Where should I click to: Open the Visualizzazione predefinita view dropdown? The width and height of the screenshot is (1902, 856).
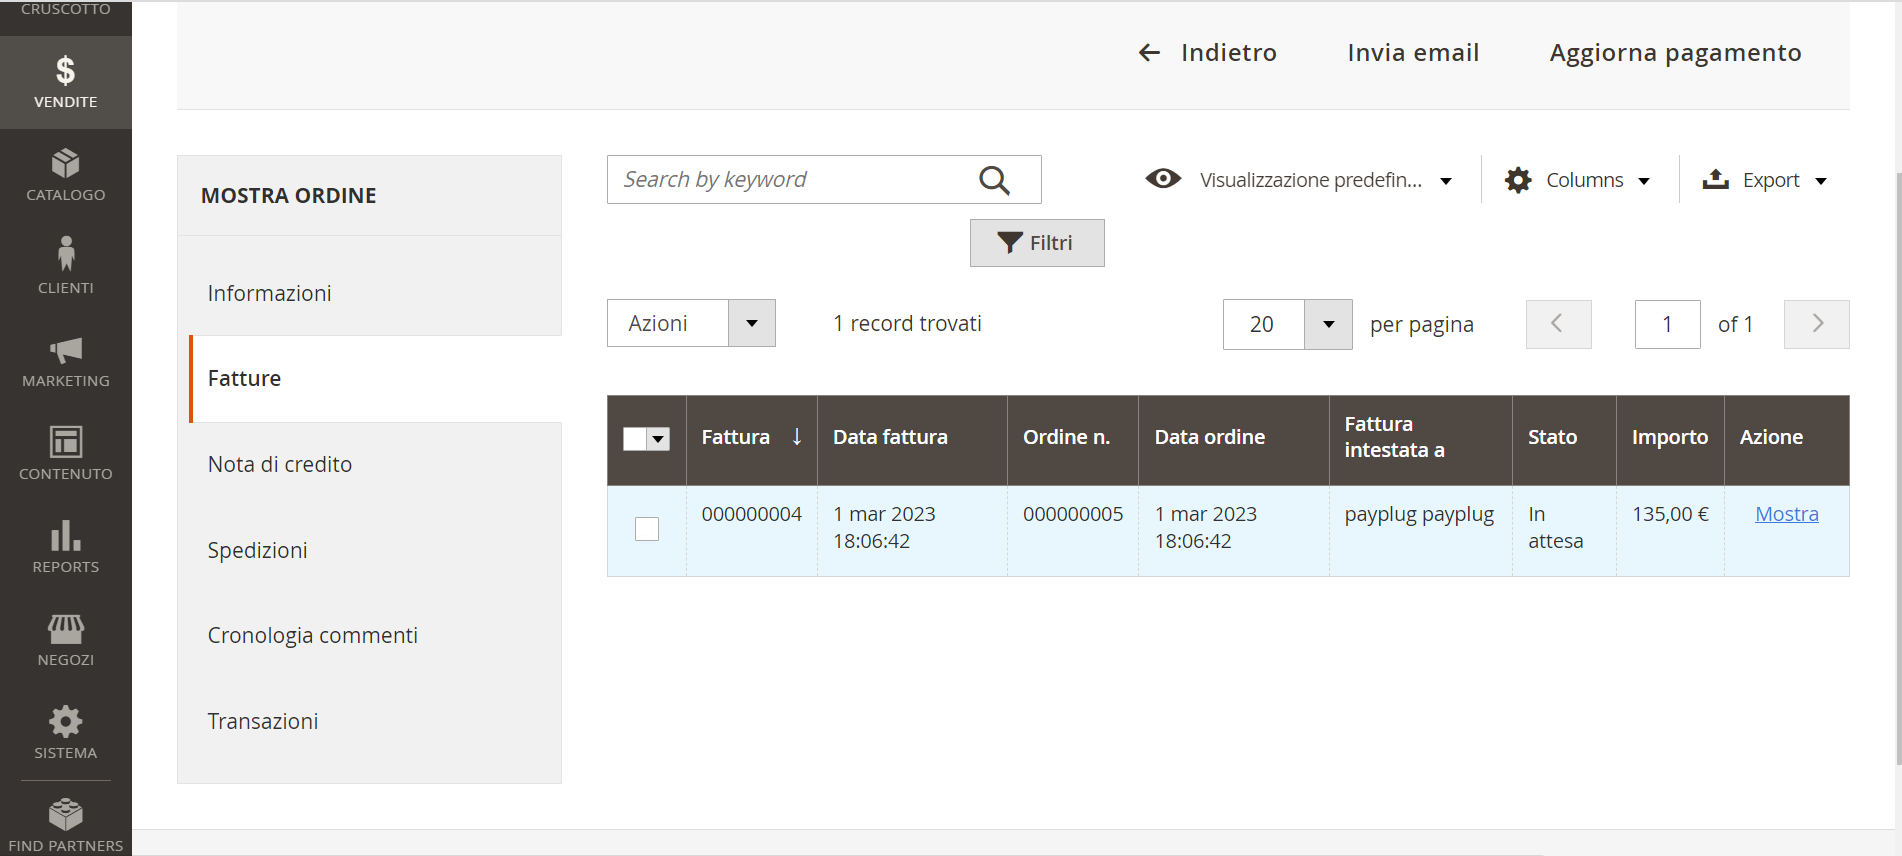[x=1299, y=180]
